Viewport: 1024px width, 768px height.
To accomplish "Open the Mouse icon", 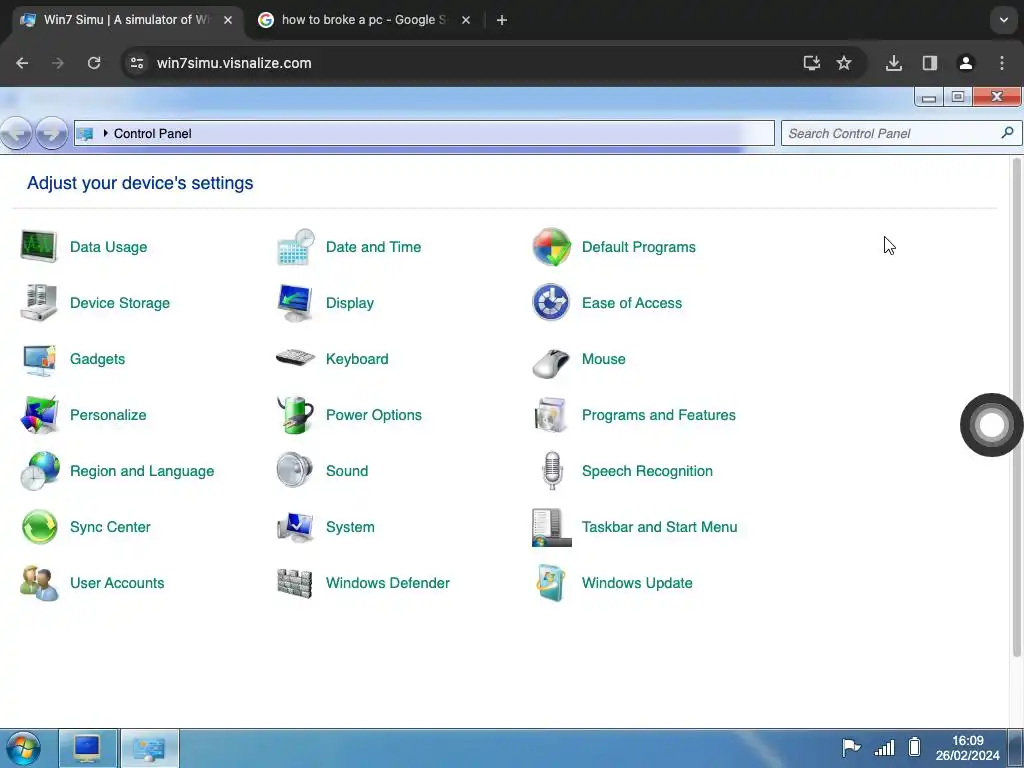I will pos(551,363).
